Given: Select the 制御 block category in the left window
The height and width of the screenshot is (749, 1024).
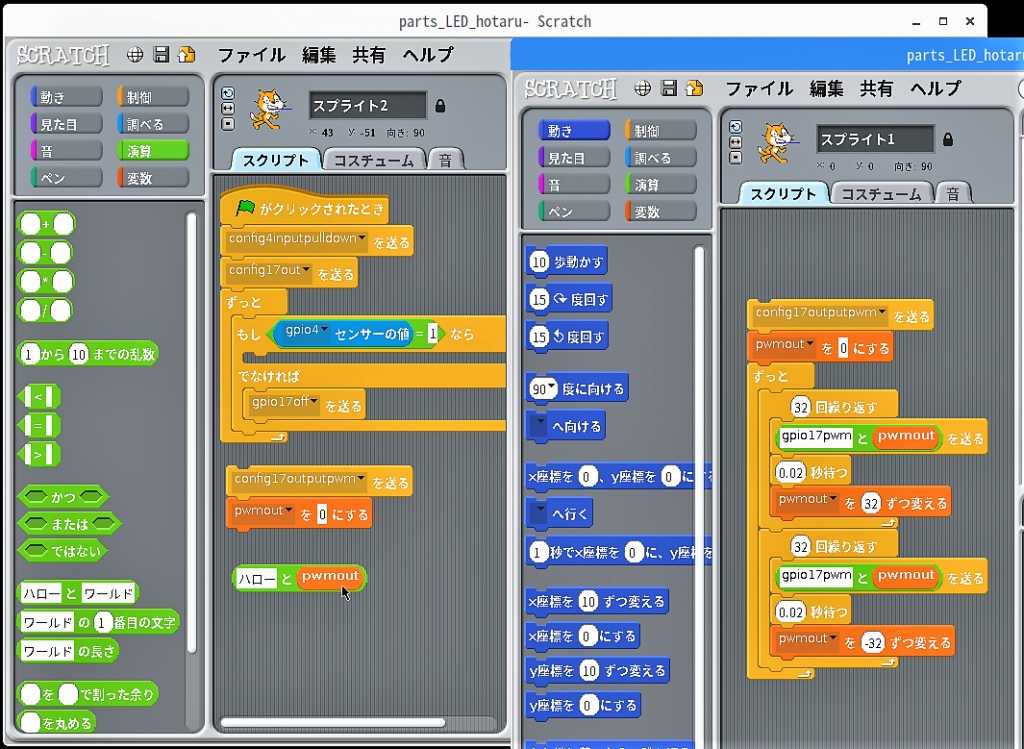Looking at the screenshot, I should click(x=152, y=97).
